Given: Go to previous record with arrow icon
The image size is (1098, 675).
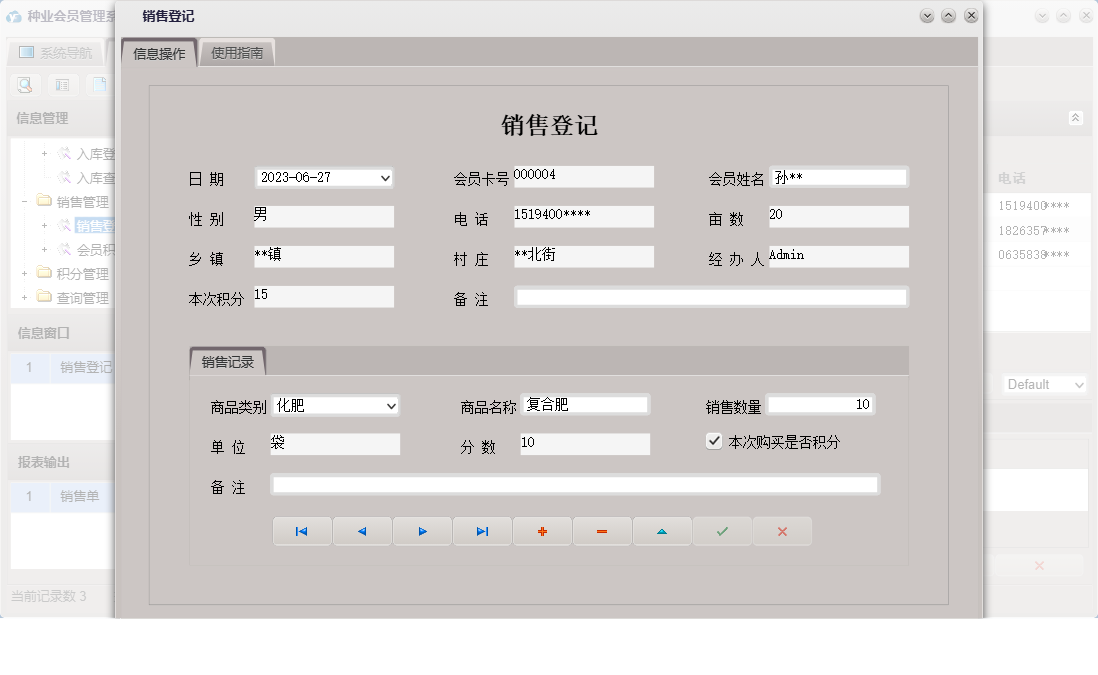Looking at the screenshot, I should point(362,531).
